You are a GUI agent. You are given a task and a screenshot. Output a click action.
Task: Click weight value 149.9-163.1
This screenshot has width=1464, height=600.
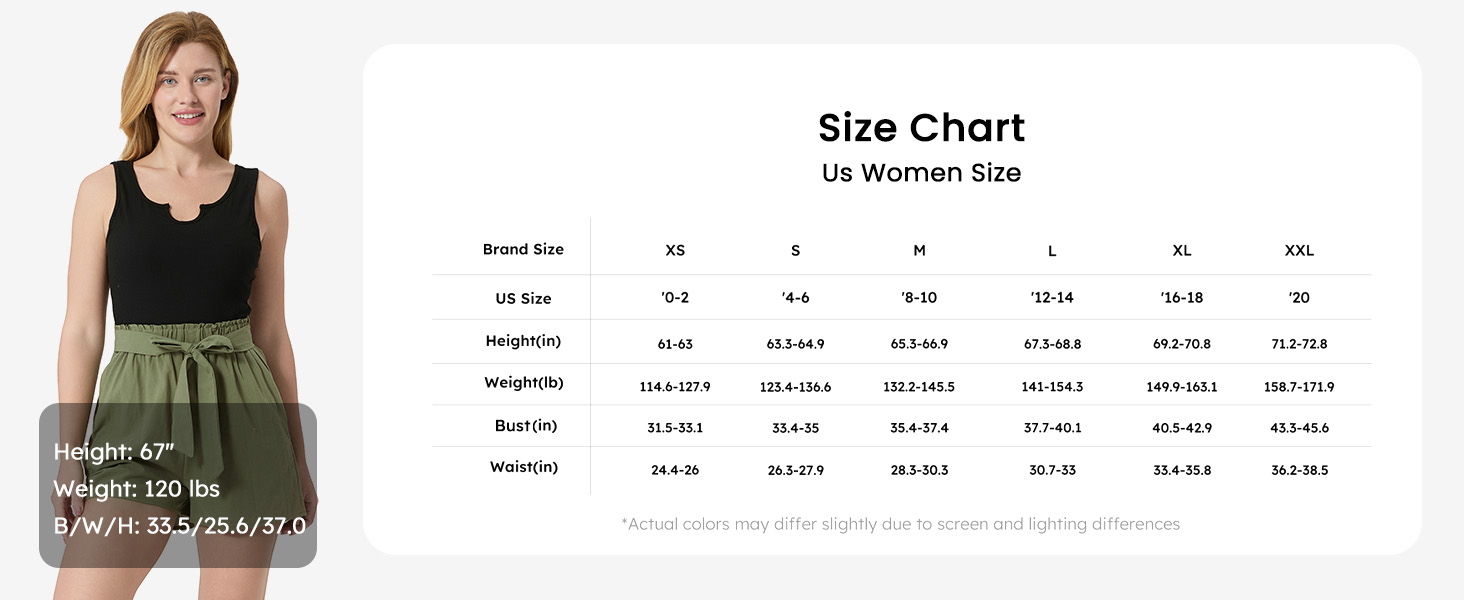click(1181, 387)
